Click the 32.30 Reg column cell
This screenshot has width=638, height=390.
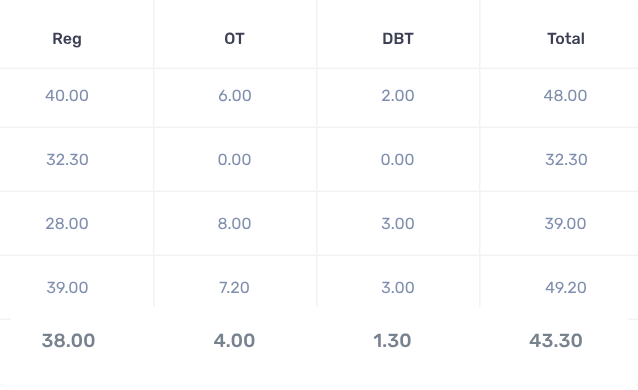67,160
